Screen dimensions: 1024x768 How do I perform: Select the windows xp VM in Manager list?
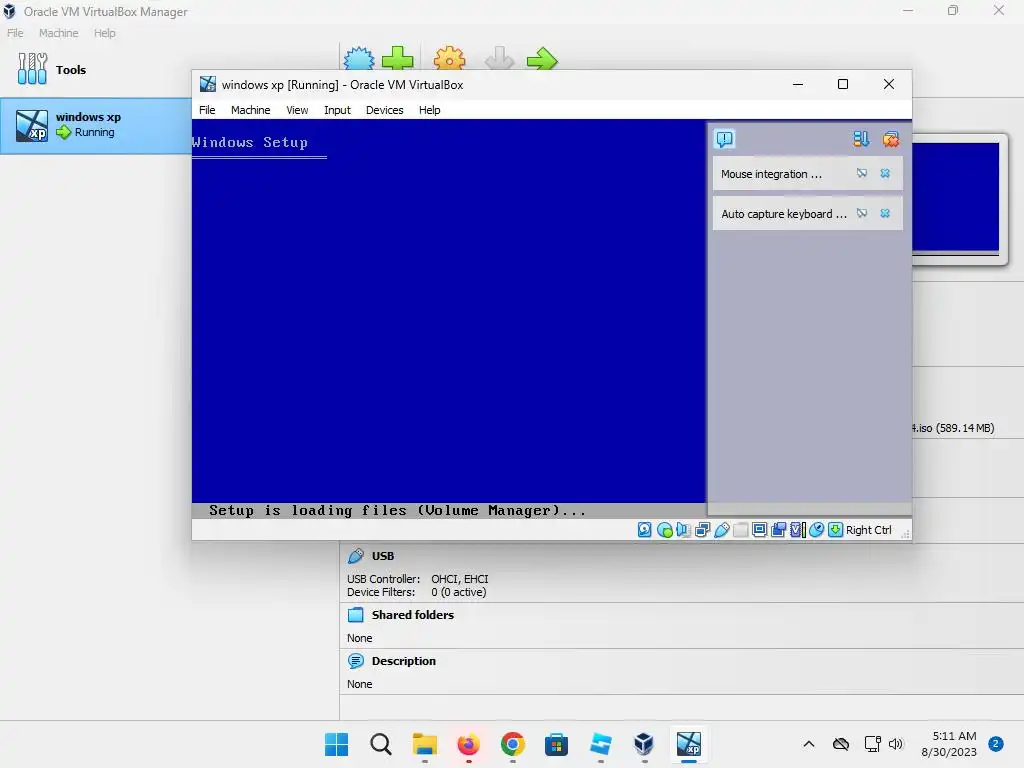[x=95, y=125]
